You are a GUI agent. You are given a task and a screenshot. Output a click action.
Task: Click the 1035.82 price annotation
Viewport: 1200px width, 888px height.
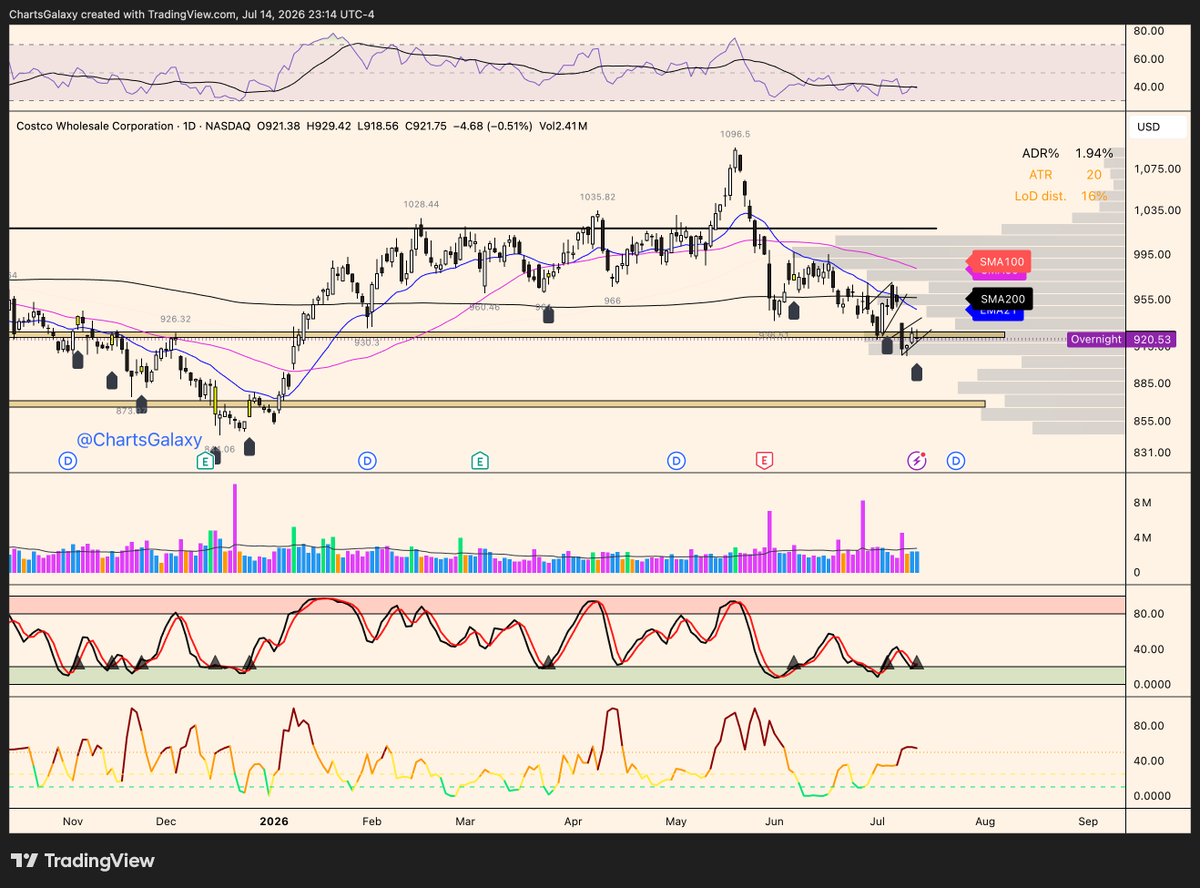click(x=597, y=197)
